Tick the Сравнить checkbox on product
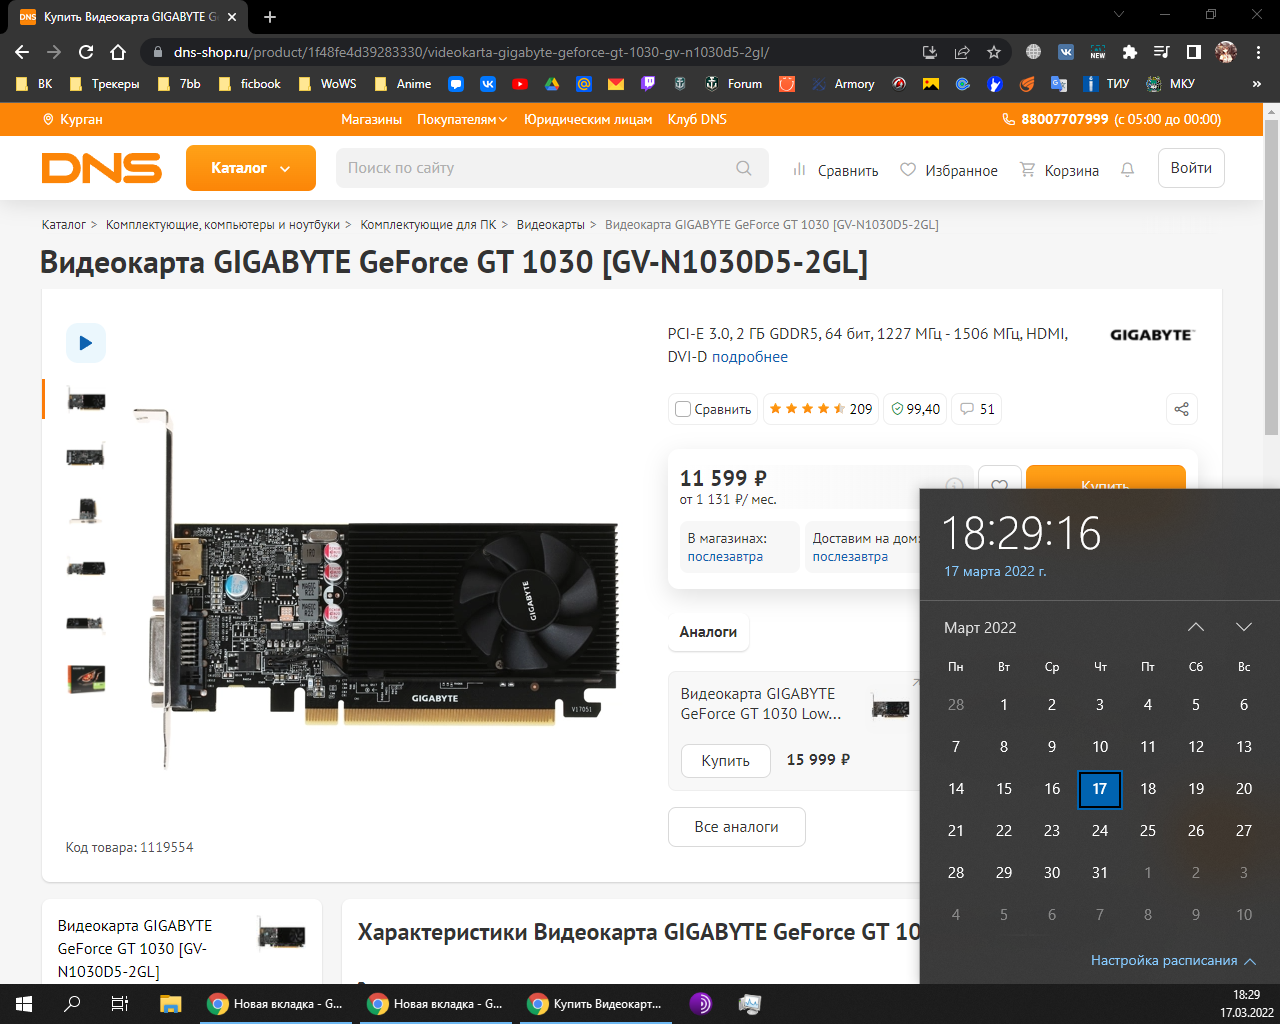Viewport: 1280px width, 1024px height. click(683, 409)
